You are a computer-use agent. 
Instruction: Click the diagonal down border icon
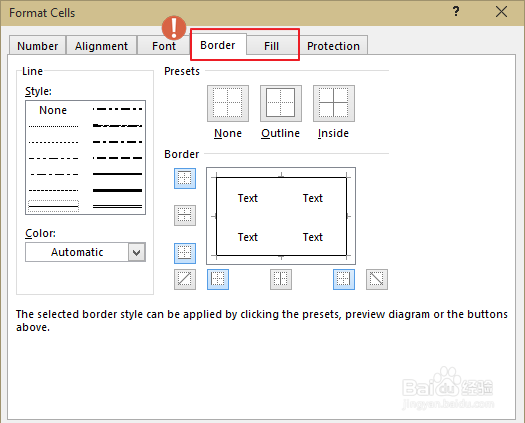(377, 279)
